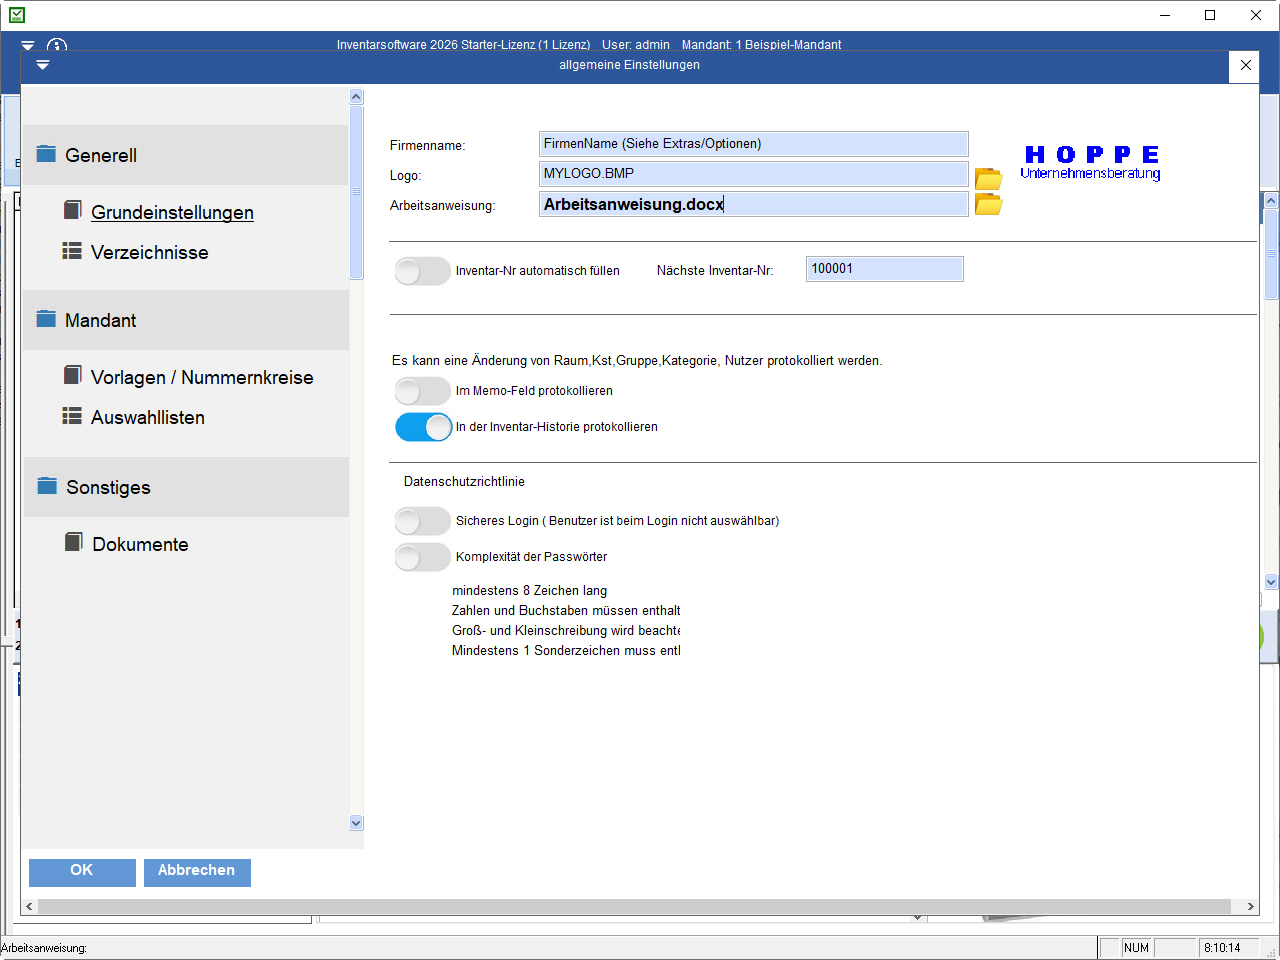Click the Generell folder icon in sidebar

46,154
